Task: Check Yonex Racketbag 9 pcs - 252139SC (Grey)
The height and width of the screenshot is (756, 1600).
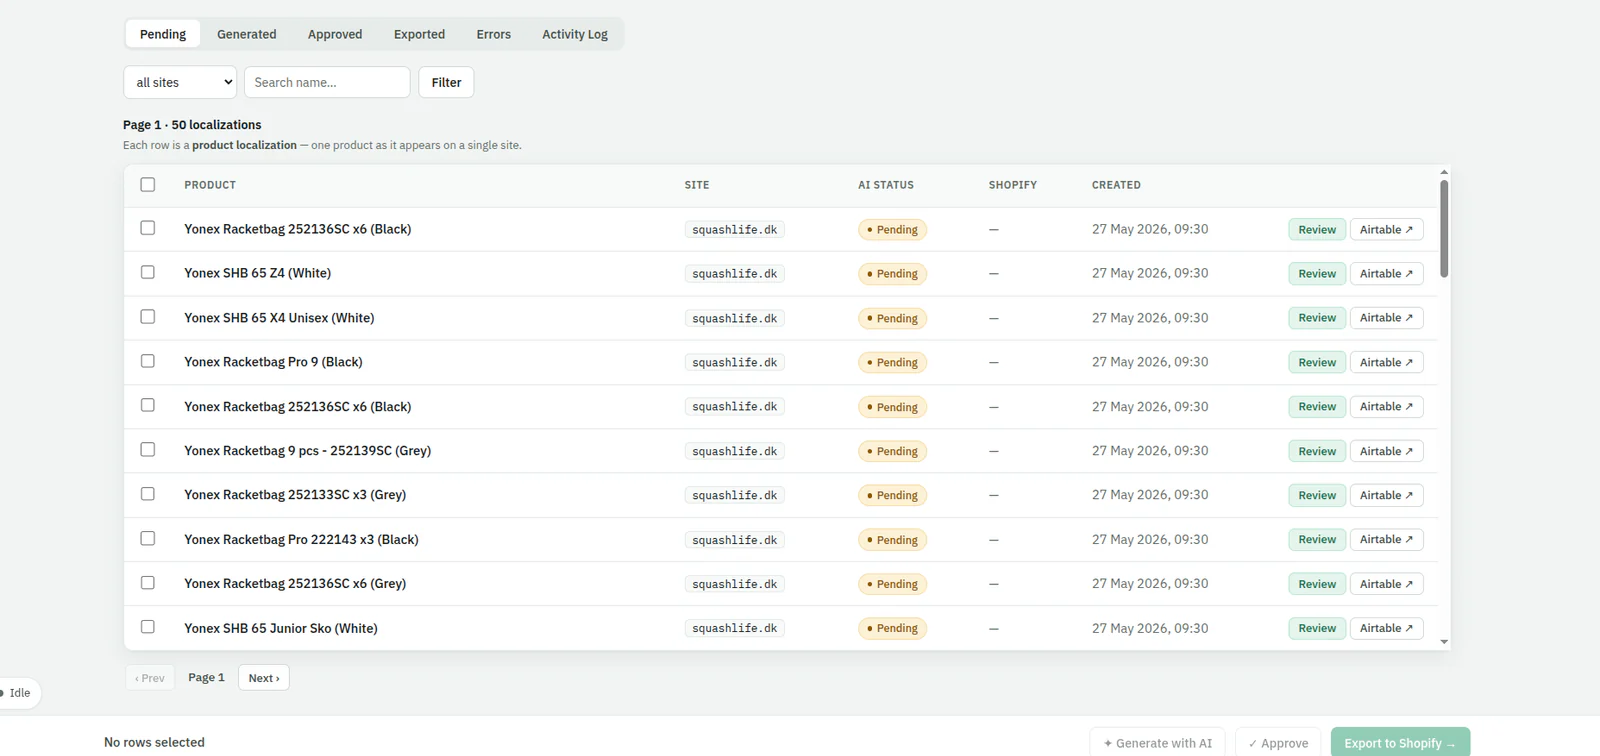Action: click(148, 449)
